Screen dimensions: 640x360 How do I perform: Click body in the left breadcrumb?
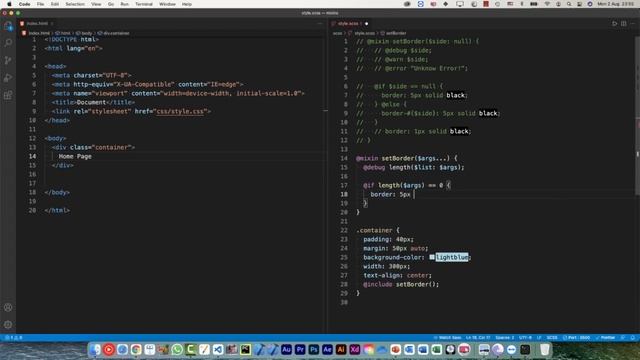coord(84,33)
